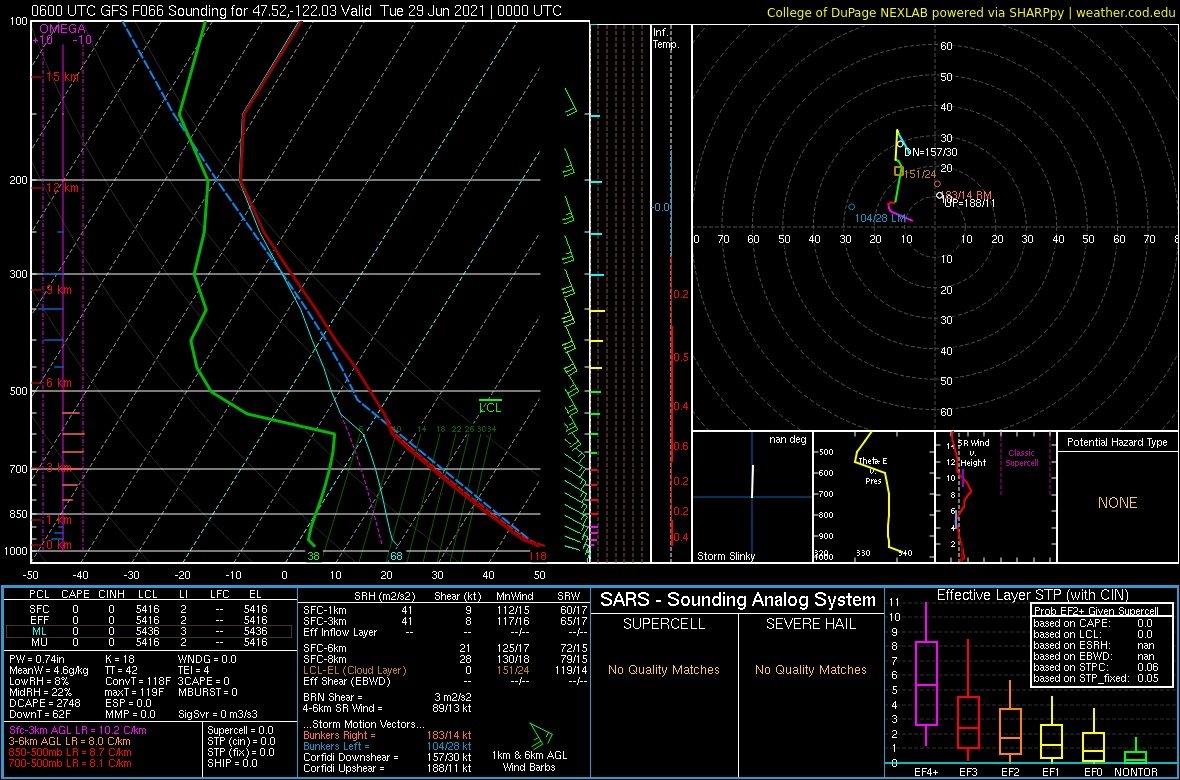
Task: Click the ConvT = 118F value
Action: click(137, 681)
